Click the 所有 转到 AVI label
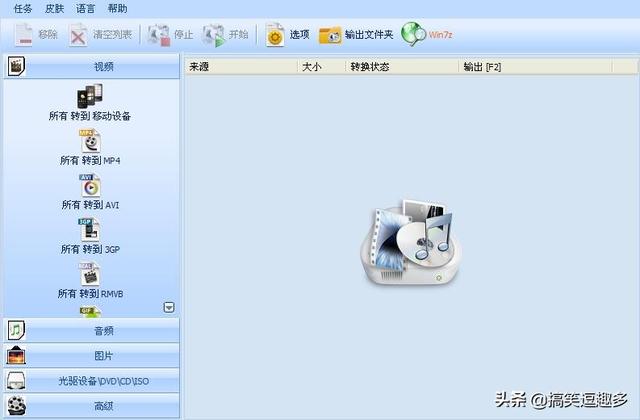 pyautogui.click(x=90, y=204)
